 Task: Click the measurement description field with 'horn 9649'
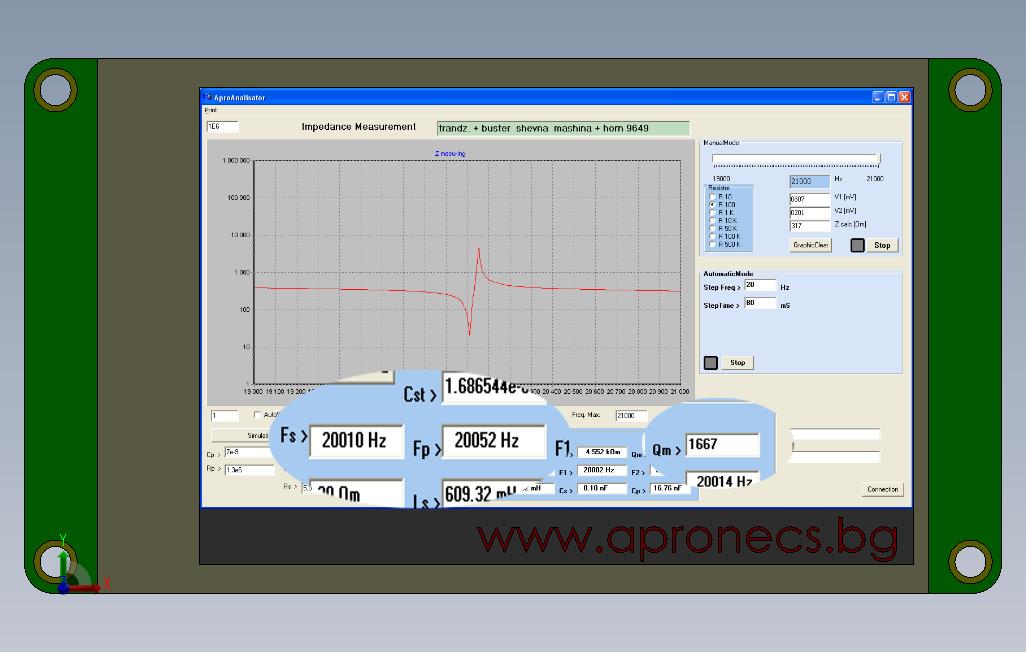coord(563,128)
